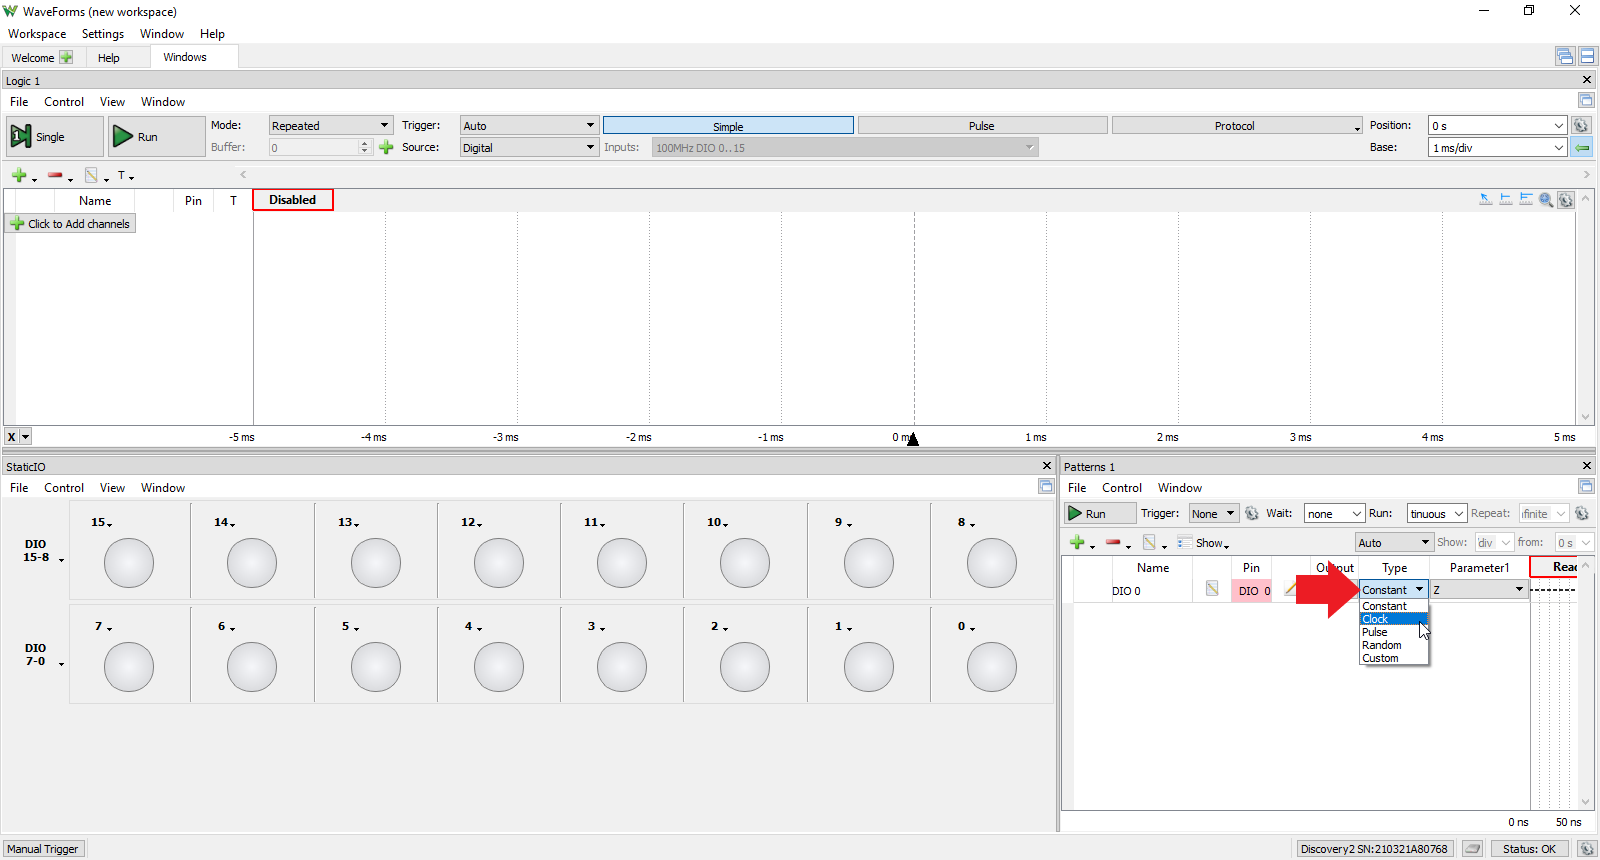This screenshot has width=1600, height=860.
Task: Start the Logic analyzer with Run
Action: (155, 137)
